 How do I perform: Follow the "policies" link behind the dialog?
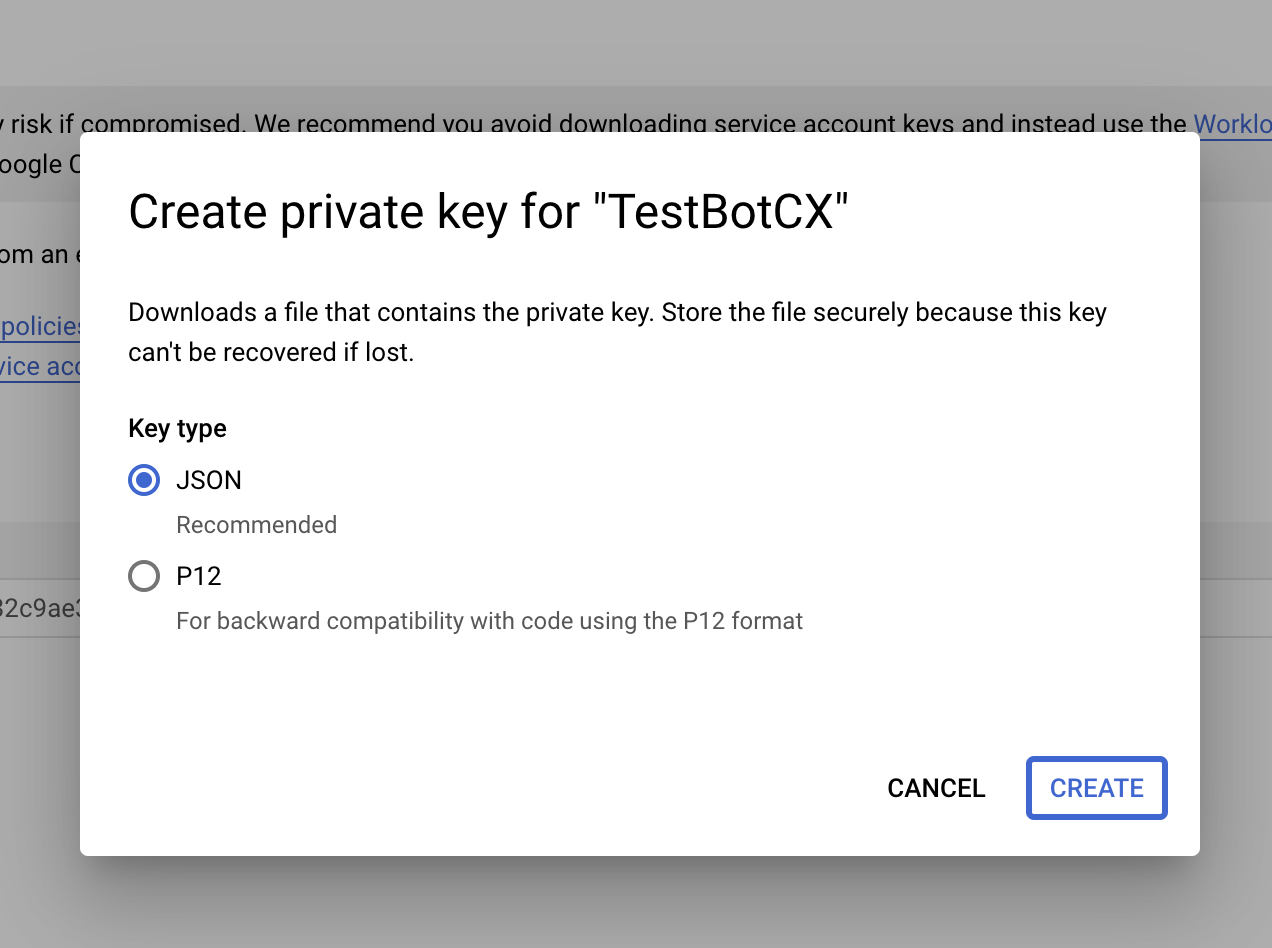pos(40,326)
